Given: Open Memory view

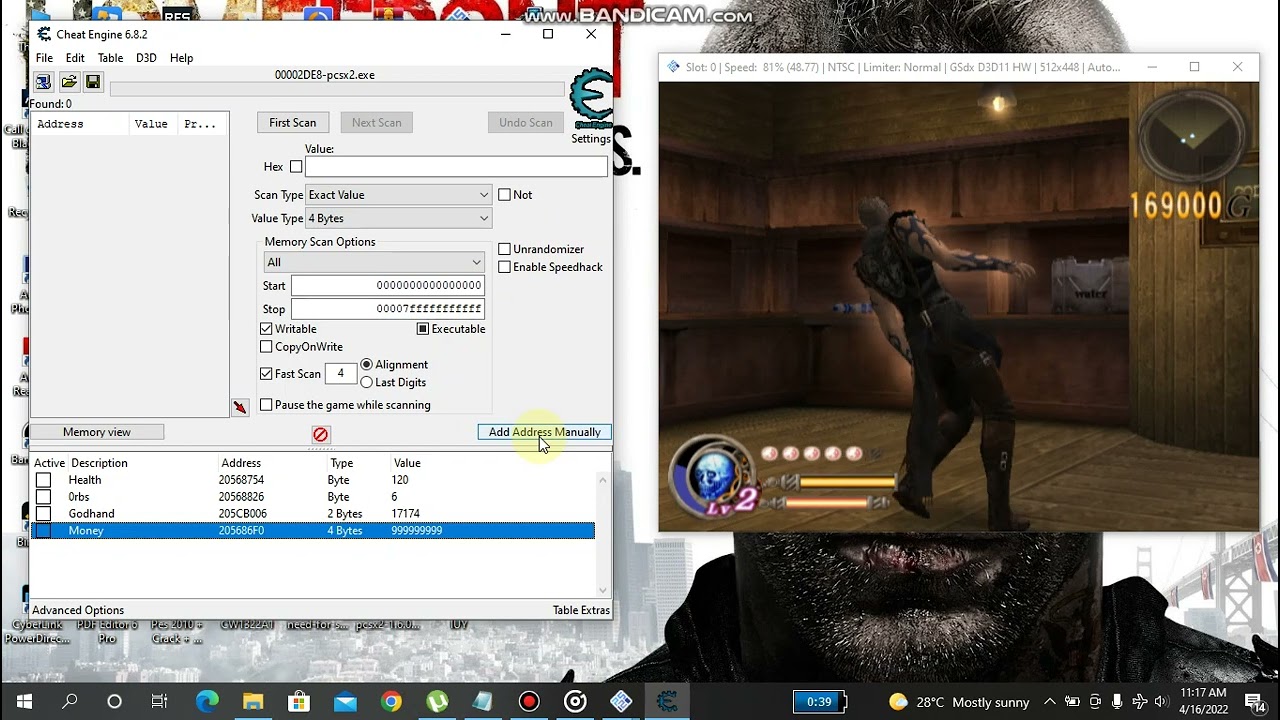Looking at the screenshot, I should 97,432.
